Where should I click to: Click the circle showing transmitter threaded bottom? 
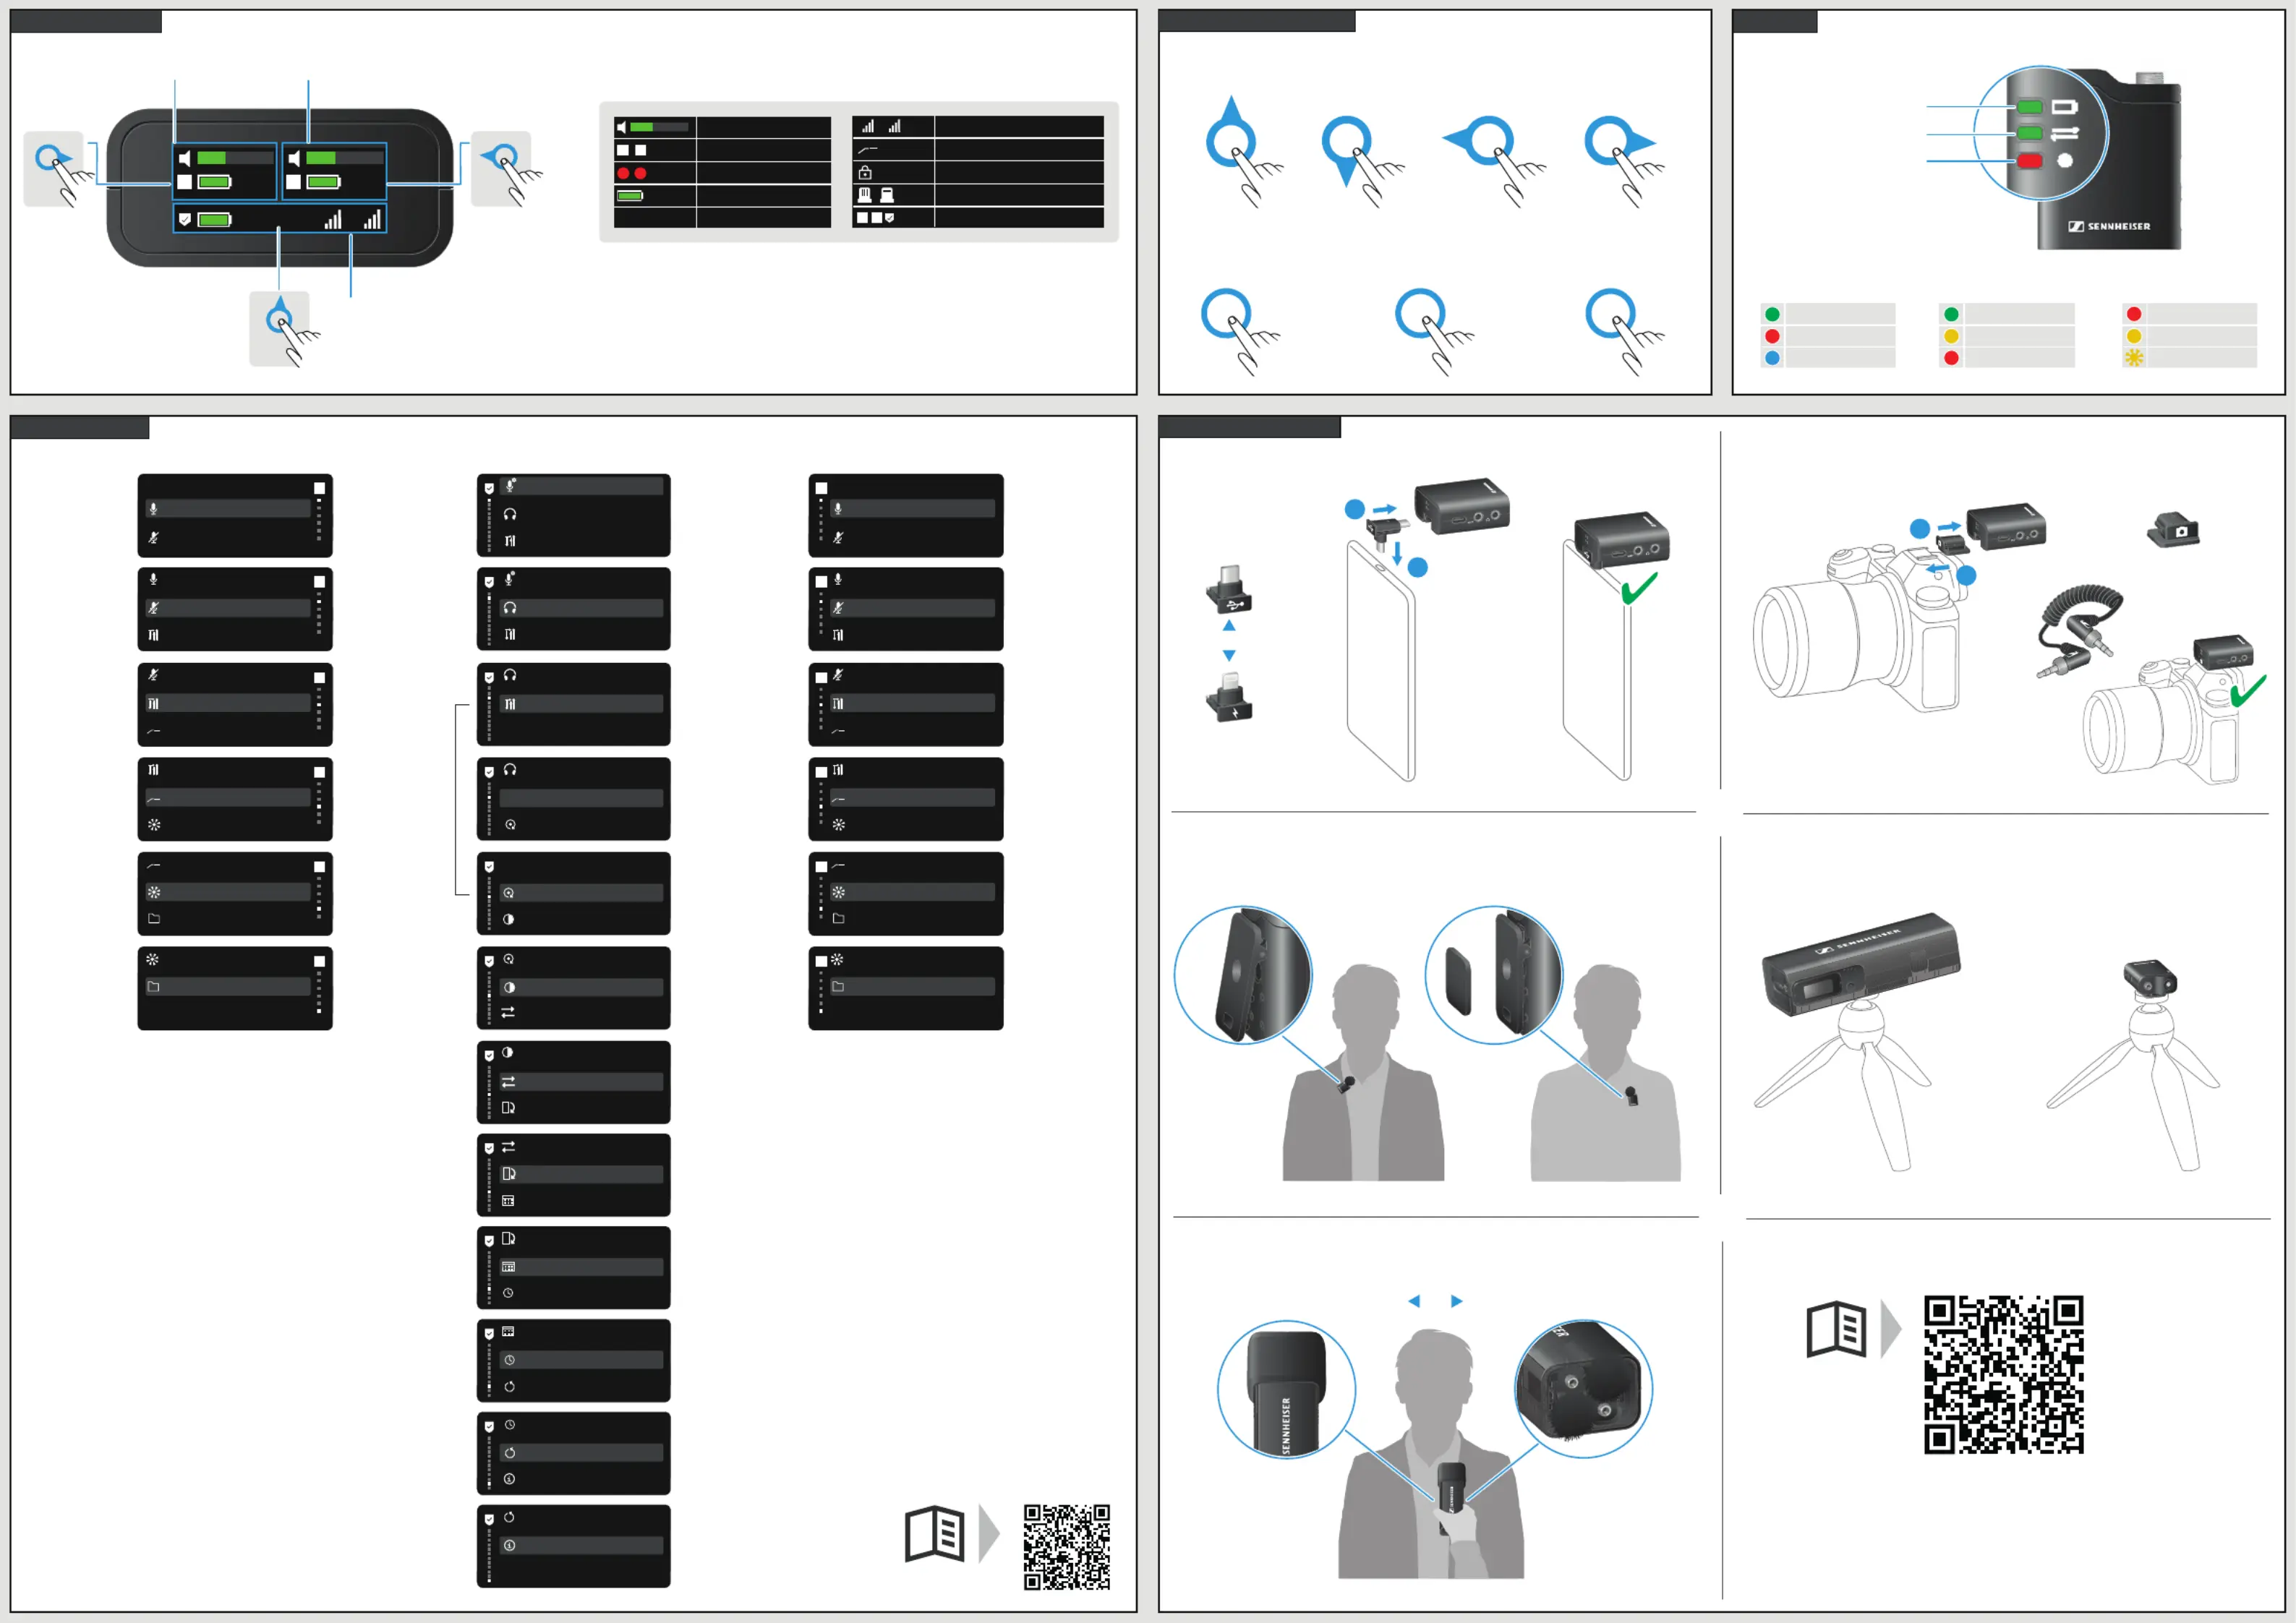click(1583, 1389)
